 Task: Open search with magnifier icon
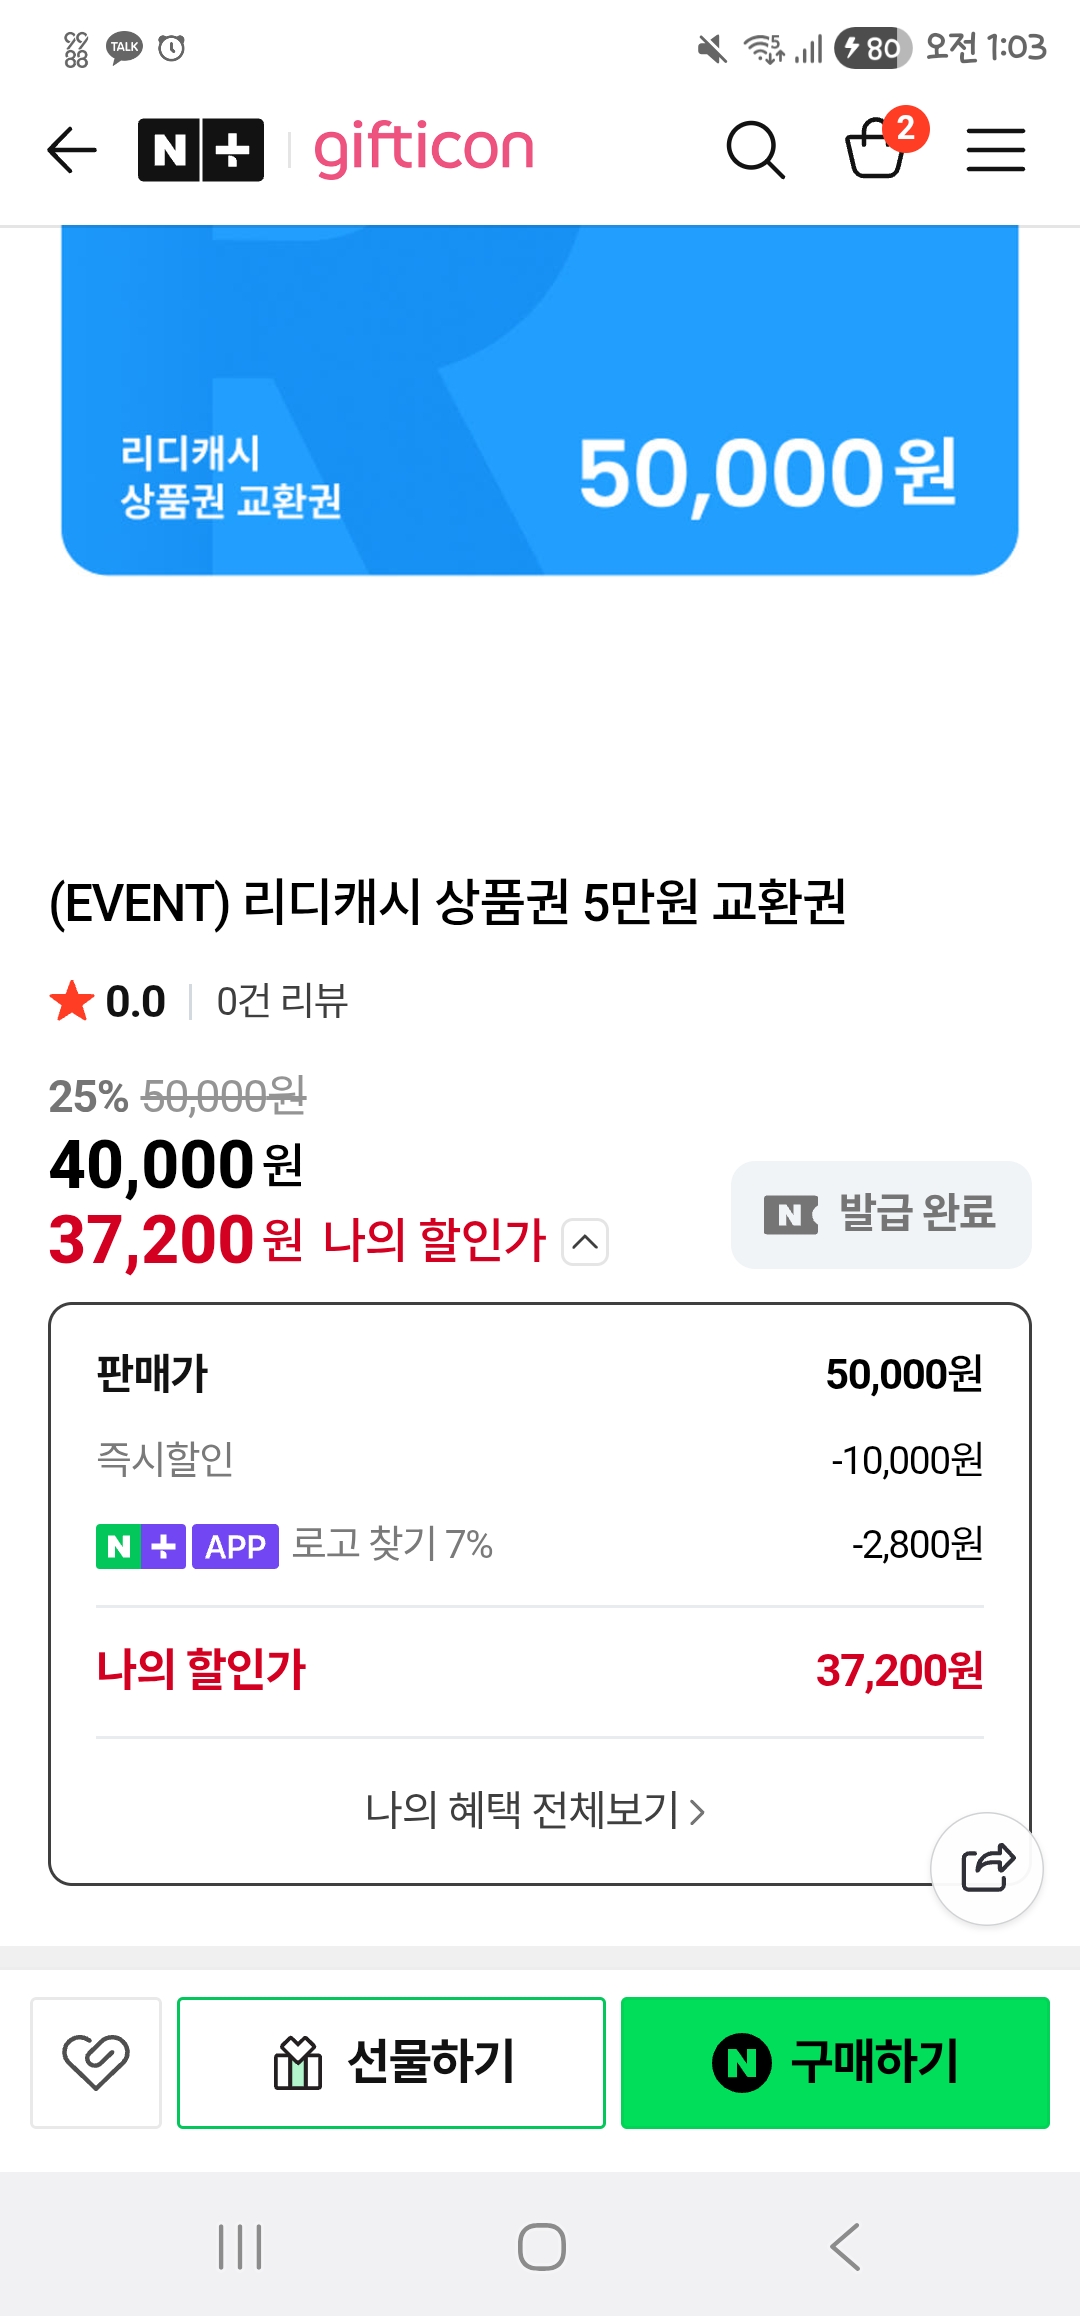[x=755, y=150]
